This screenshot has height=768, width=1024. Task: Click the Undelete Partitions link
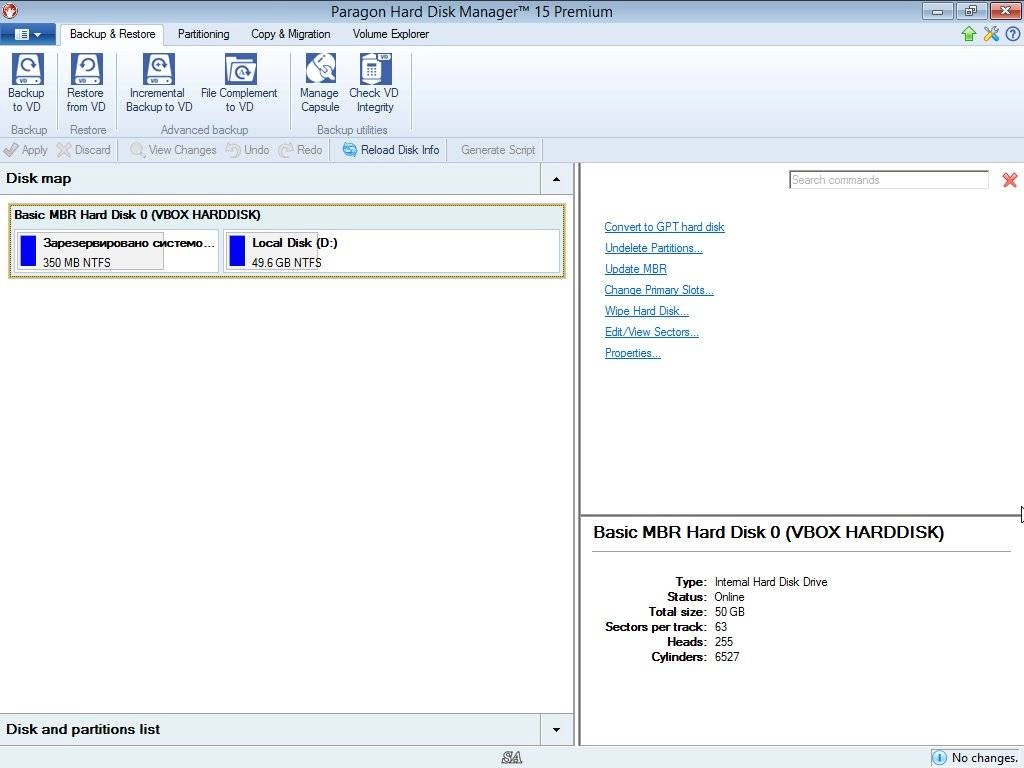tap(654, 248)
